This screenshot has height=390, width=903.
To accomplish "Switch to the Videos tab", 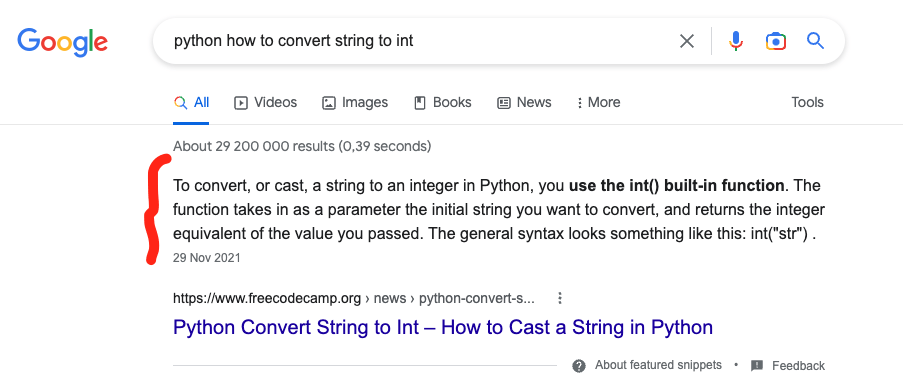I will [265, 103].
